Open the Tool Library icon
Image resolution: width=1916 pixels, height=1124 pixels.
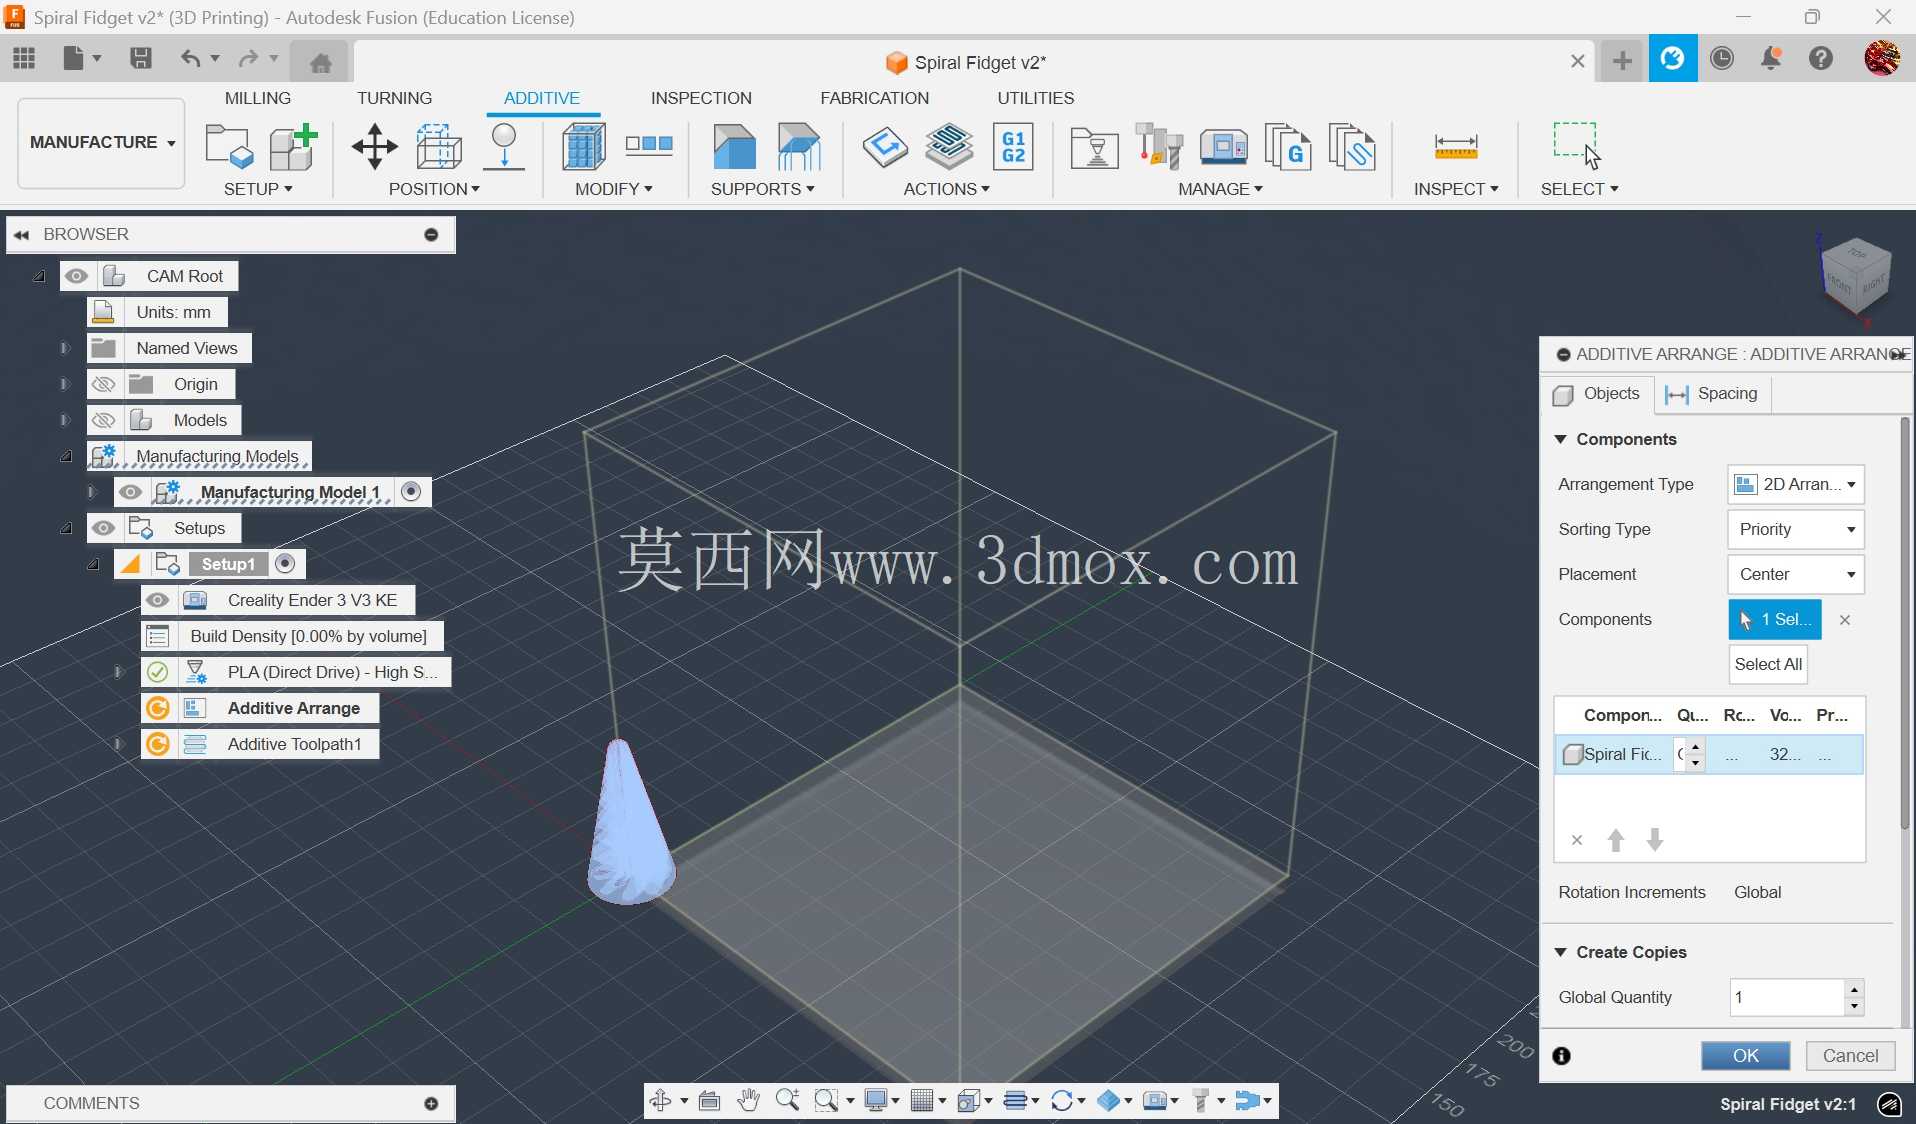(1159, 147)
